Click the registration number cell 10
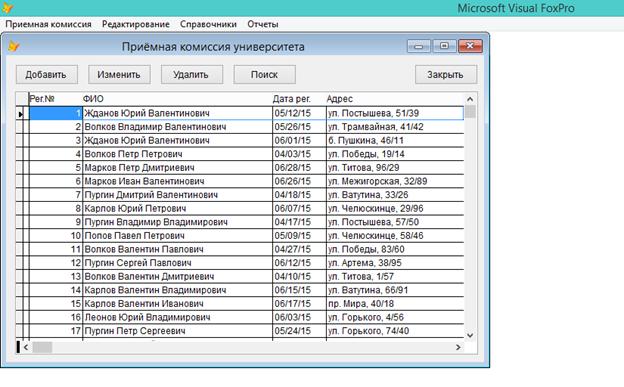This screenshot has width=624, height=387. (56, 236)
